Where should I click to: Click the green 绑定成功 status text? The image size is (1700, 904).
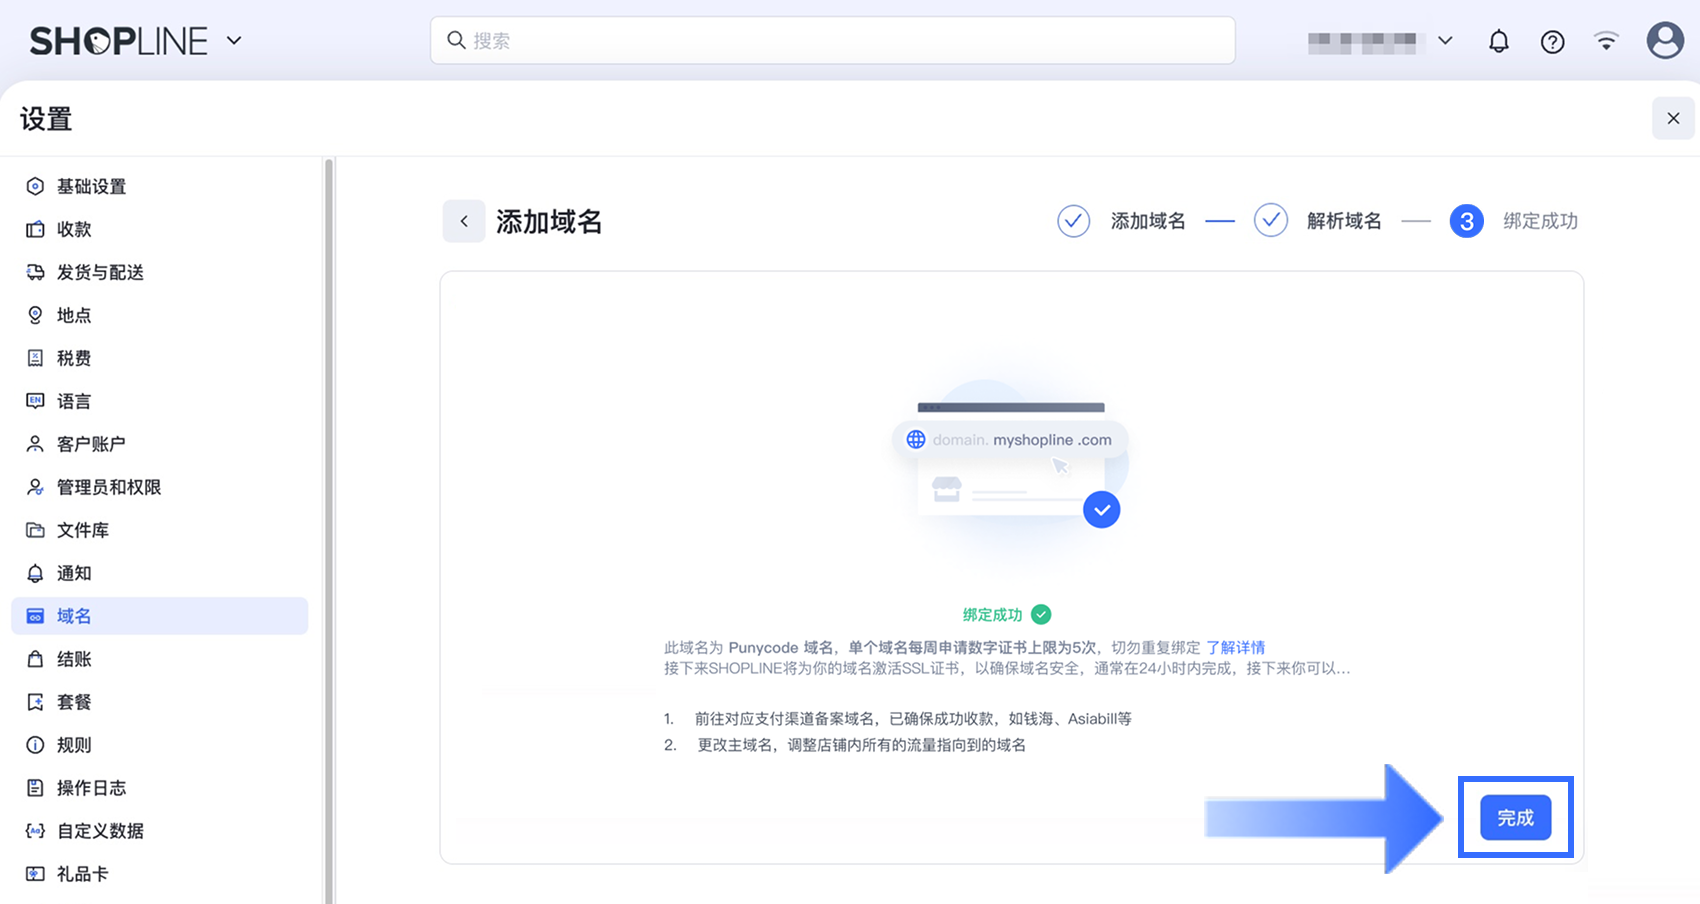tap(992, 615)
